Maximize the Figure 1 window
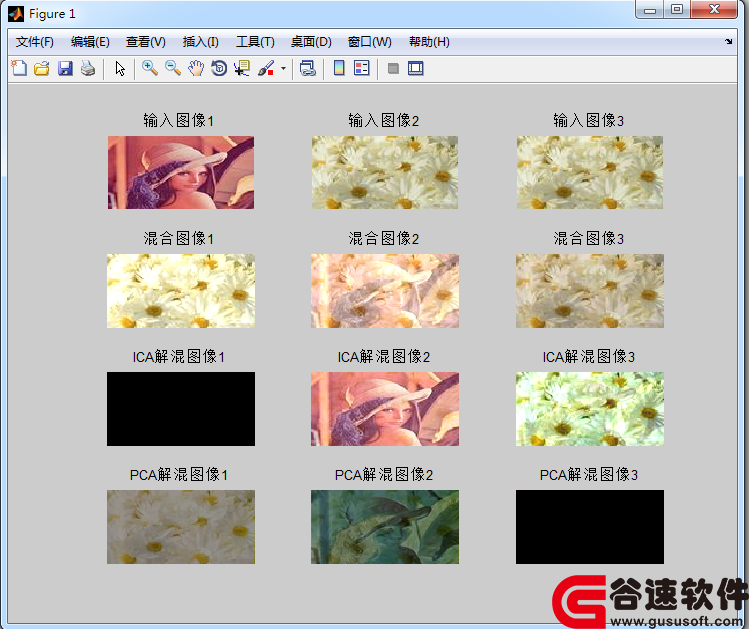The width and height of the screenshot is (749, 629). point(676,10)
